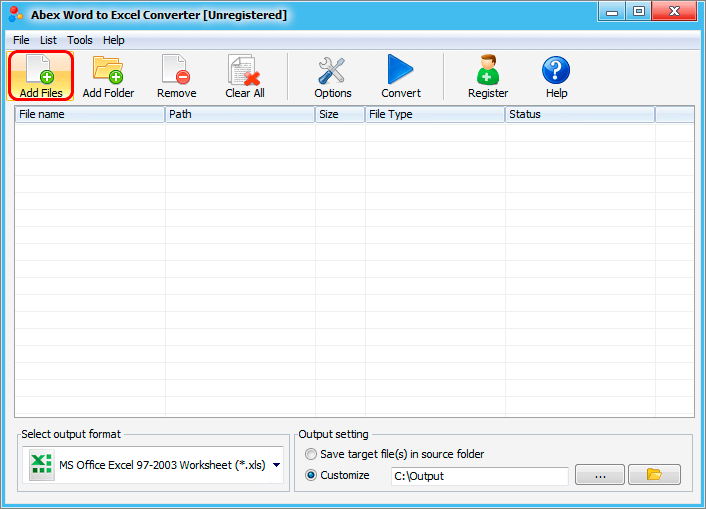Sort by Status column header
Screen dimensions: 706x509
[580, 114]
